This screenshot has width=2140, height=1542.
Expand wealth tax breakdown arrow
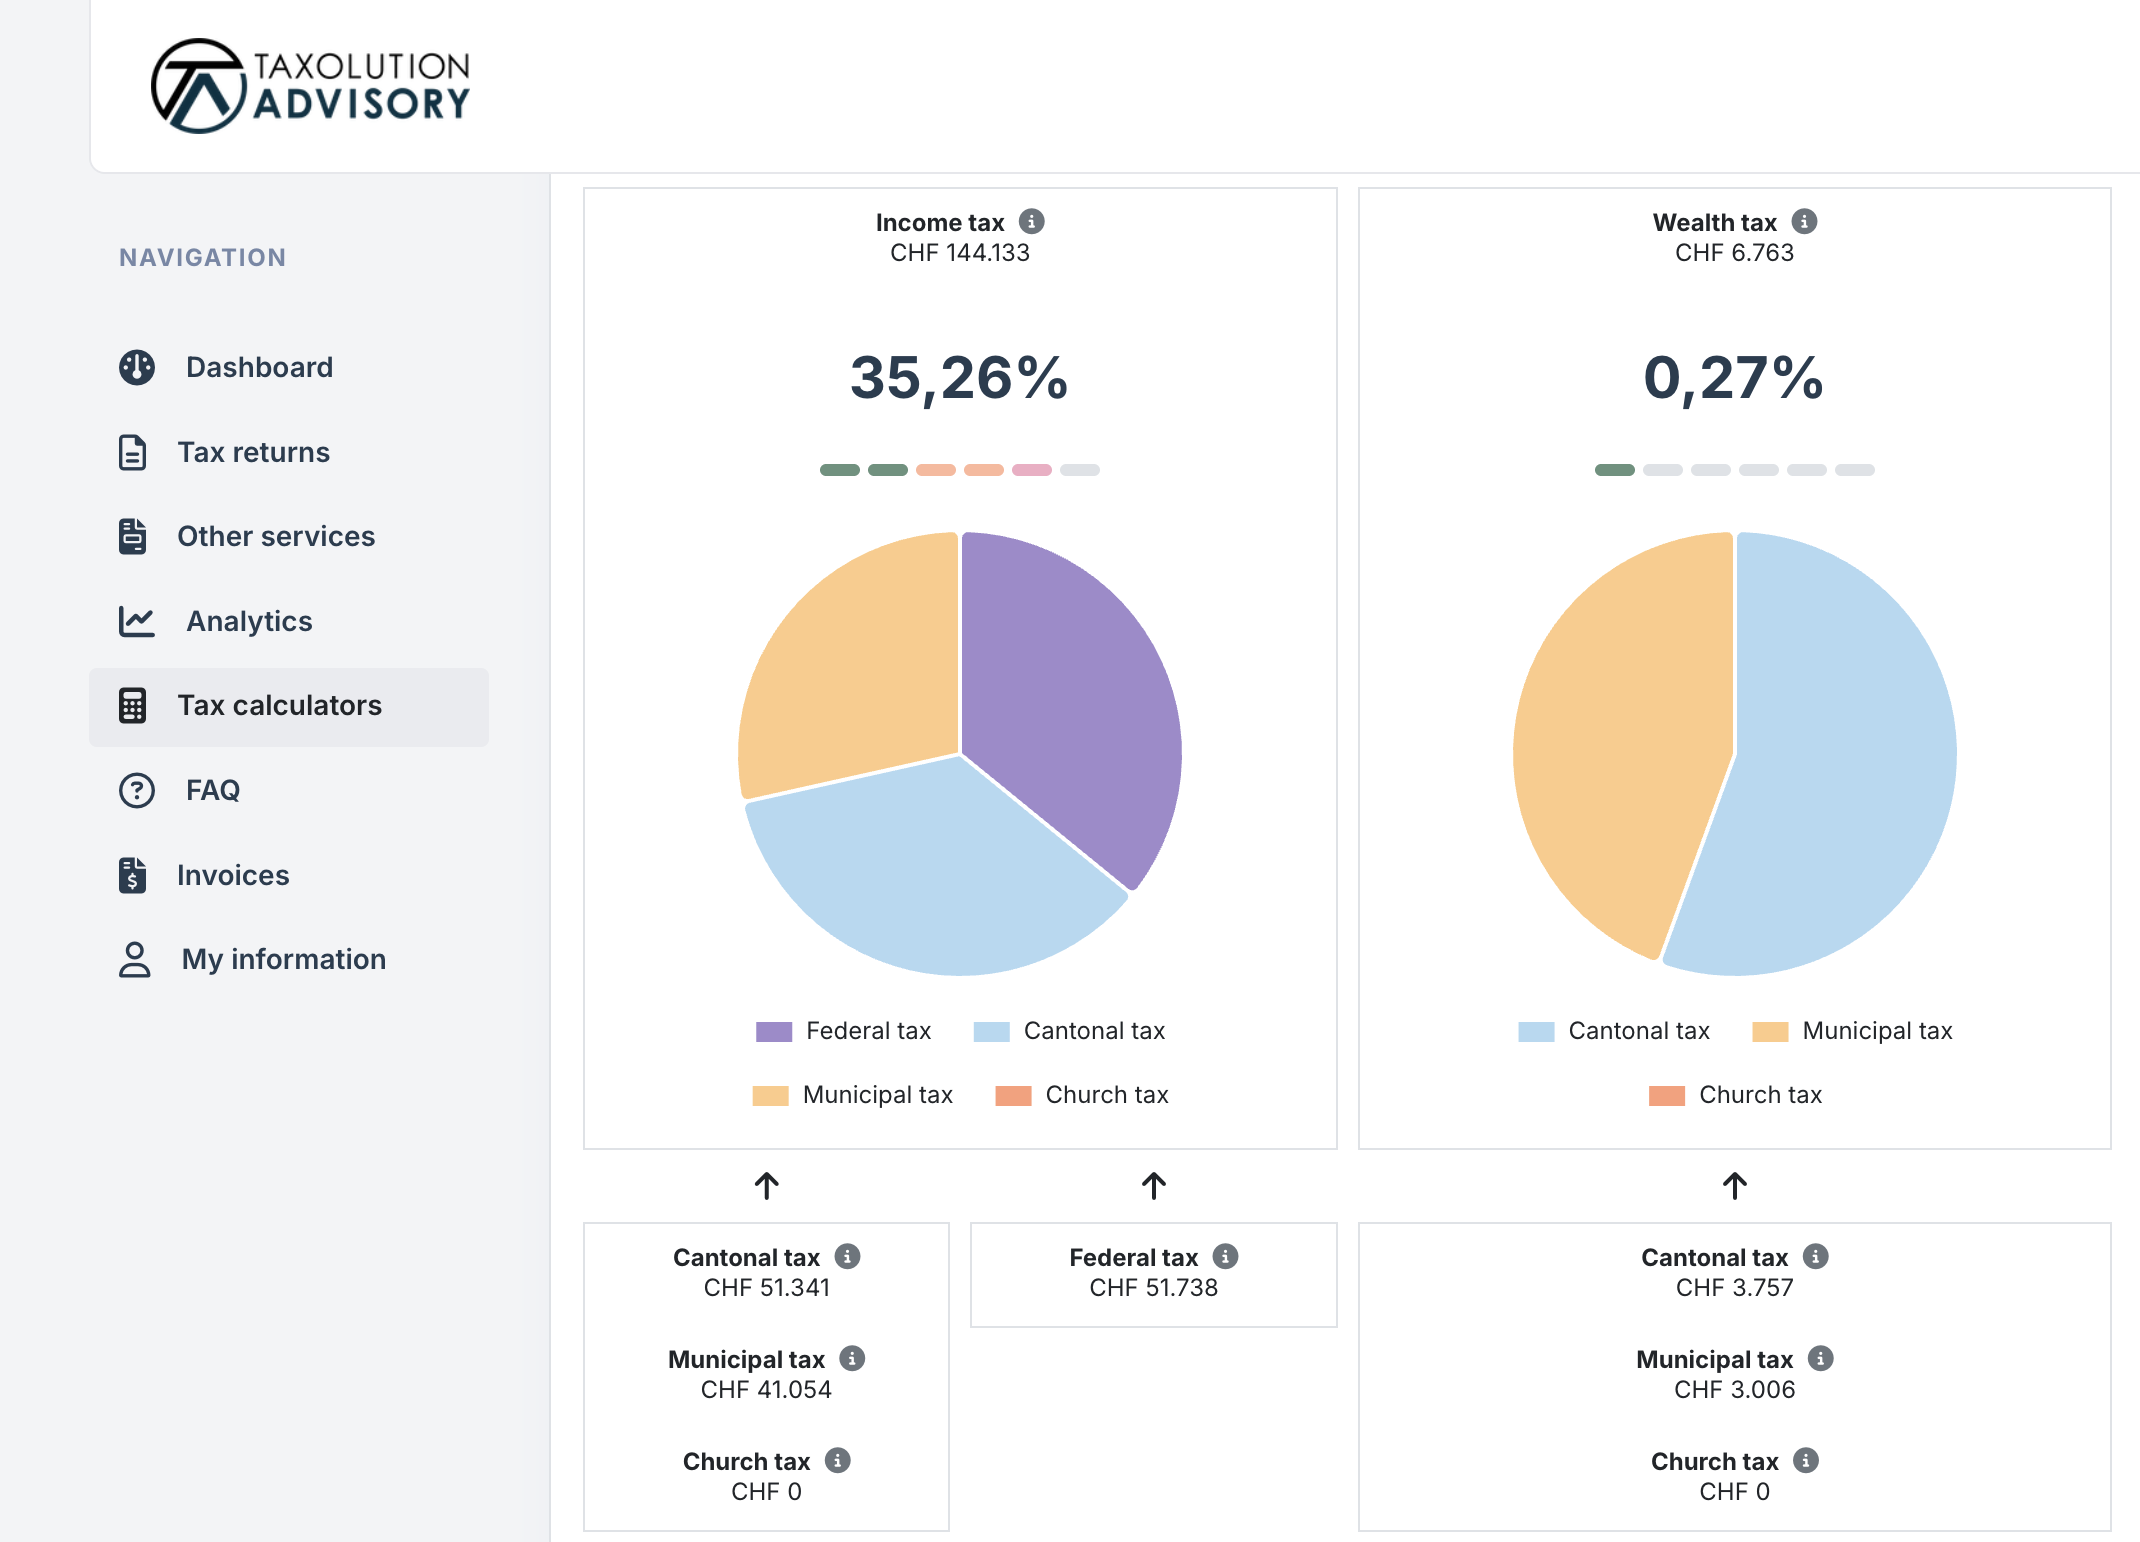(x=1735, y=1186)
